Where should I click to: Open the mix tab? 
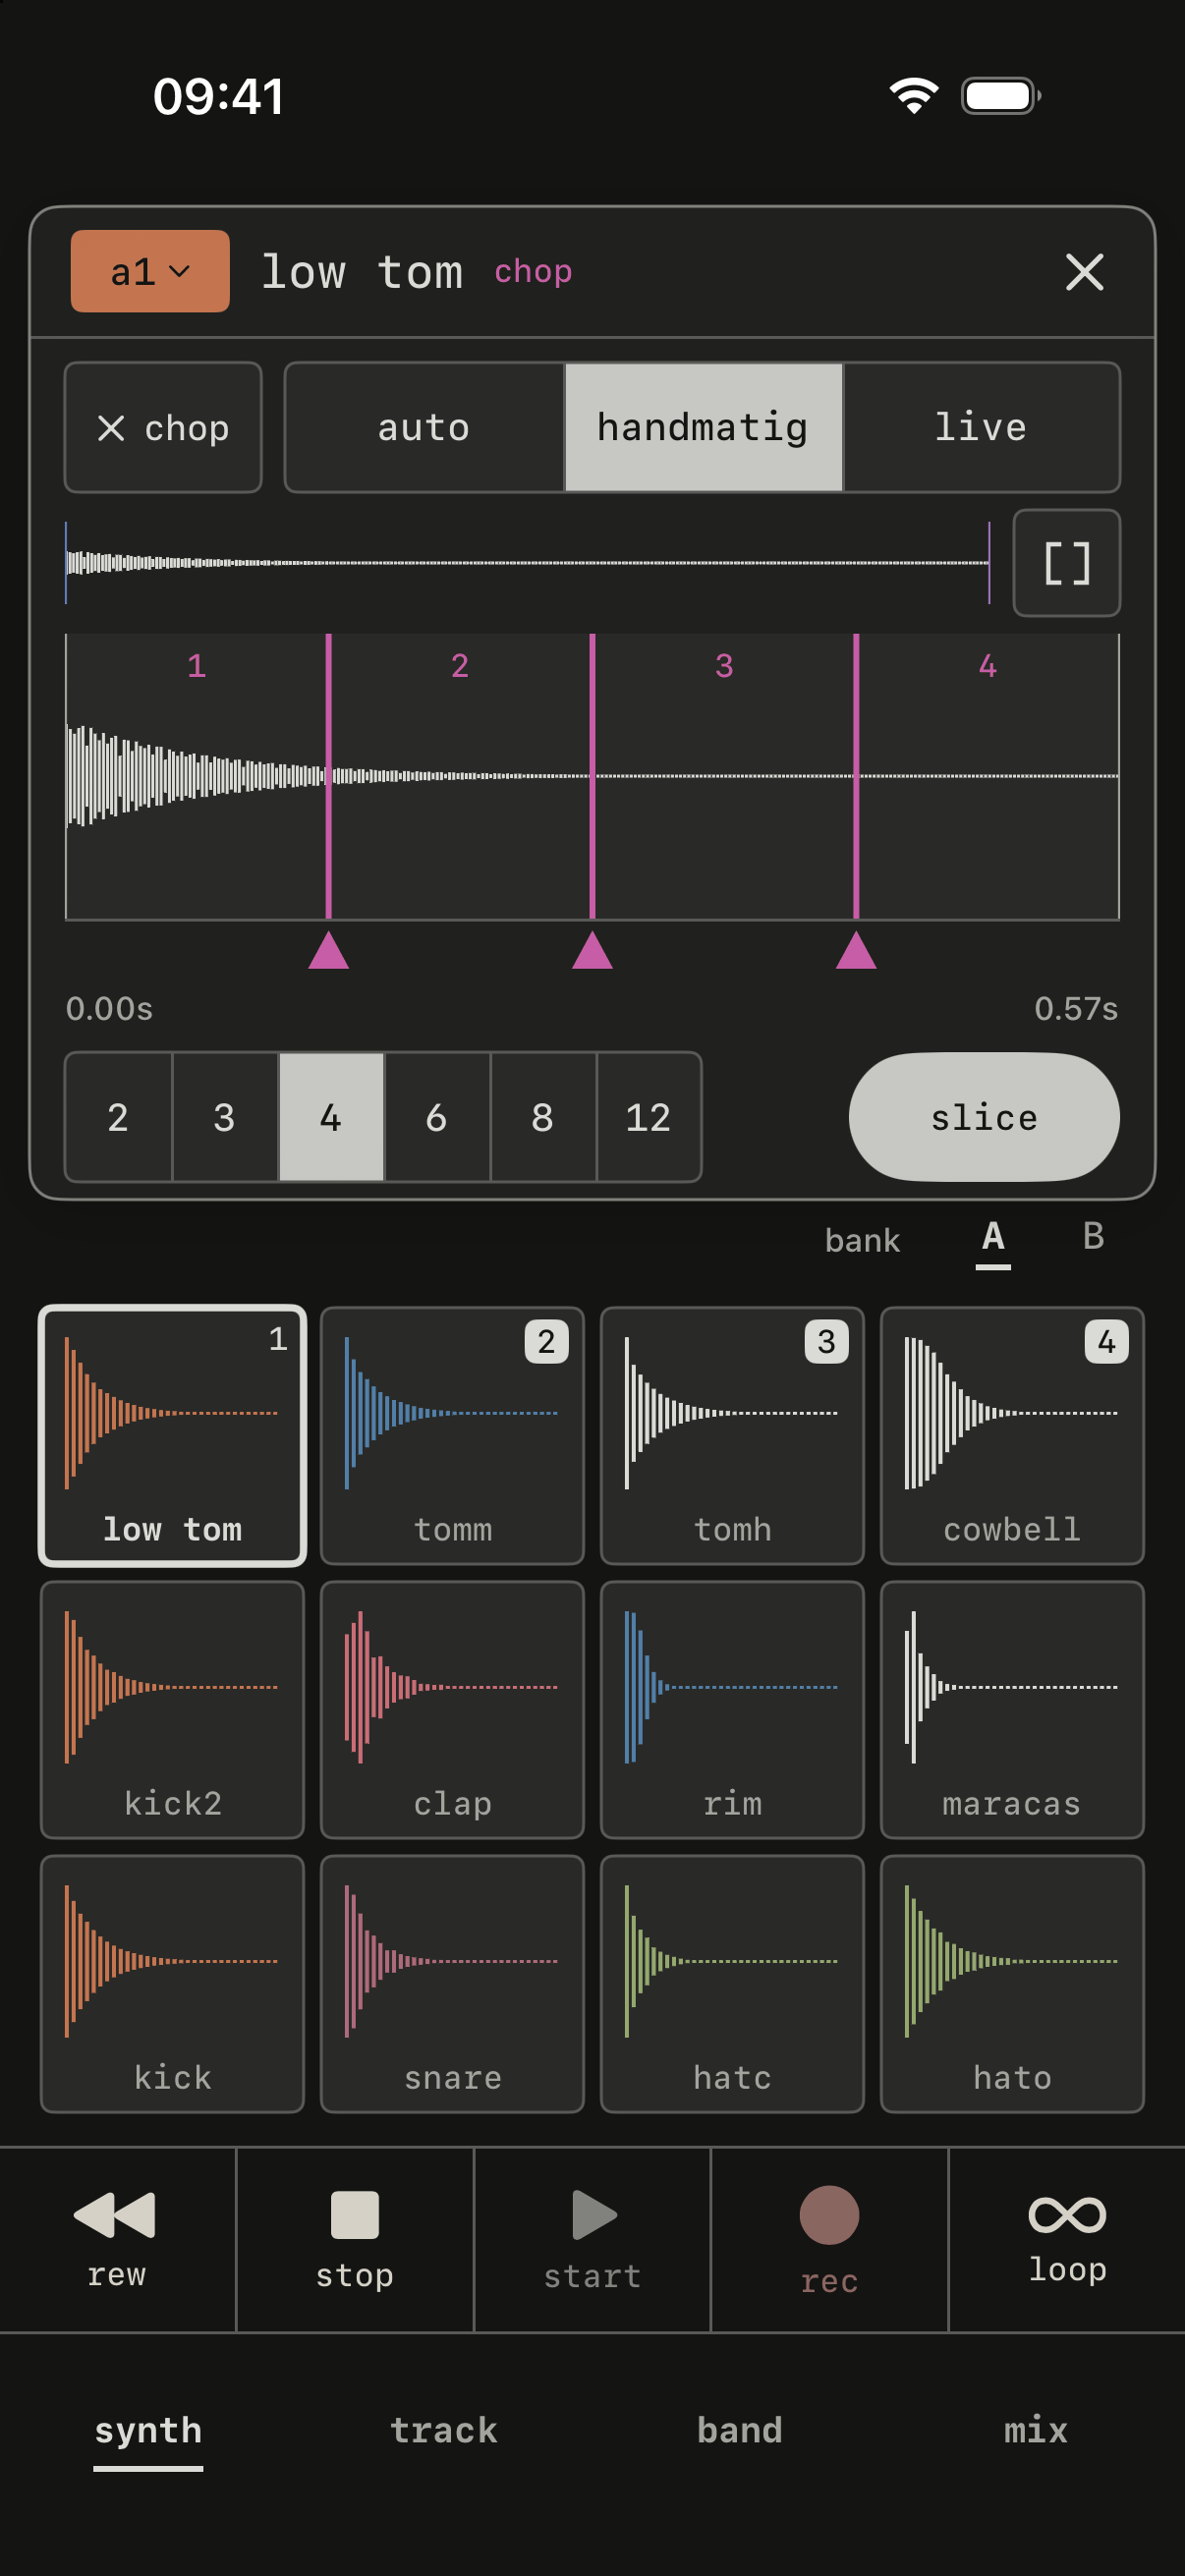pos(1036,2430)
